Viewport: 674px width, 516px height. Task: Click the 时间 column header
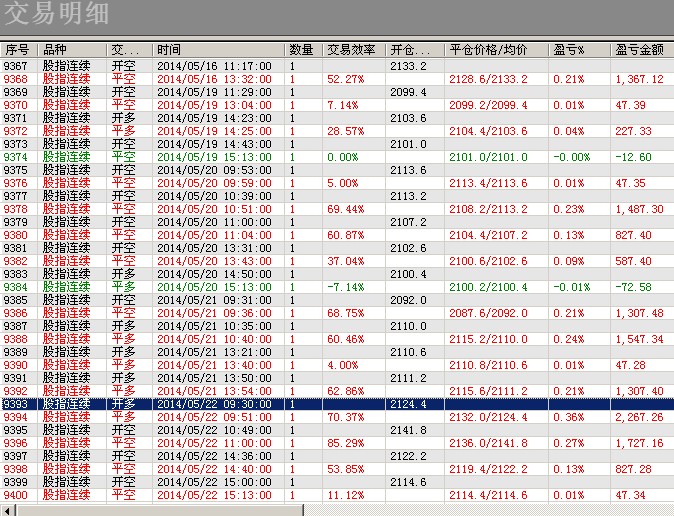pos(218,50)
